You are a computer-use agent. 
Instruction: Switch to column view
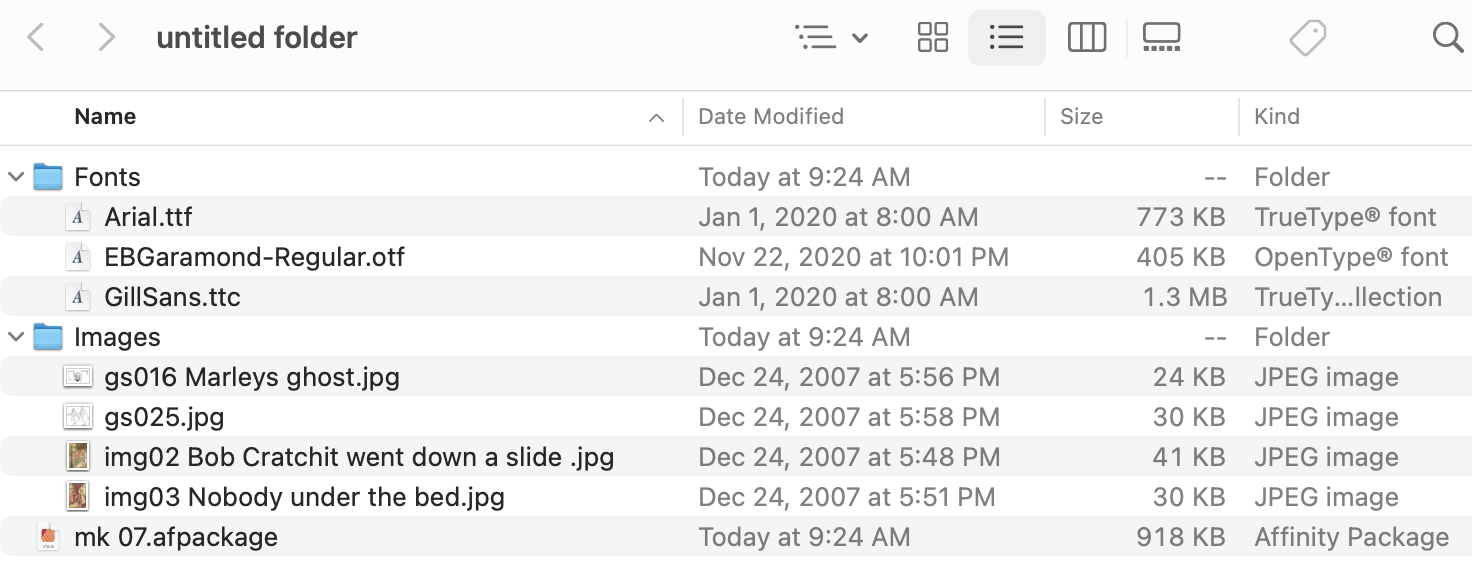click(1086, 38)
